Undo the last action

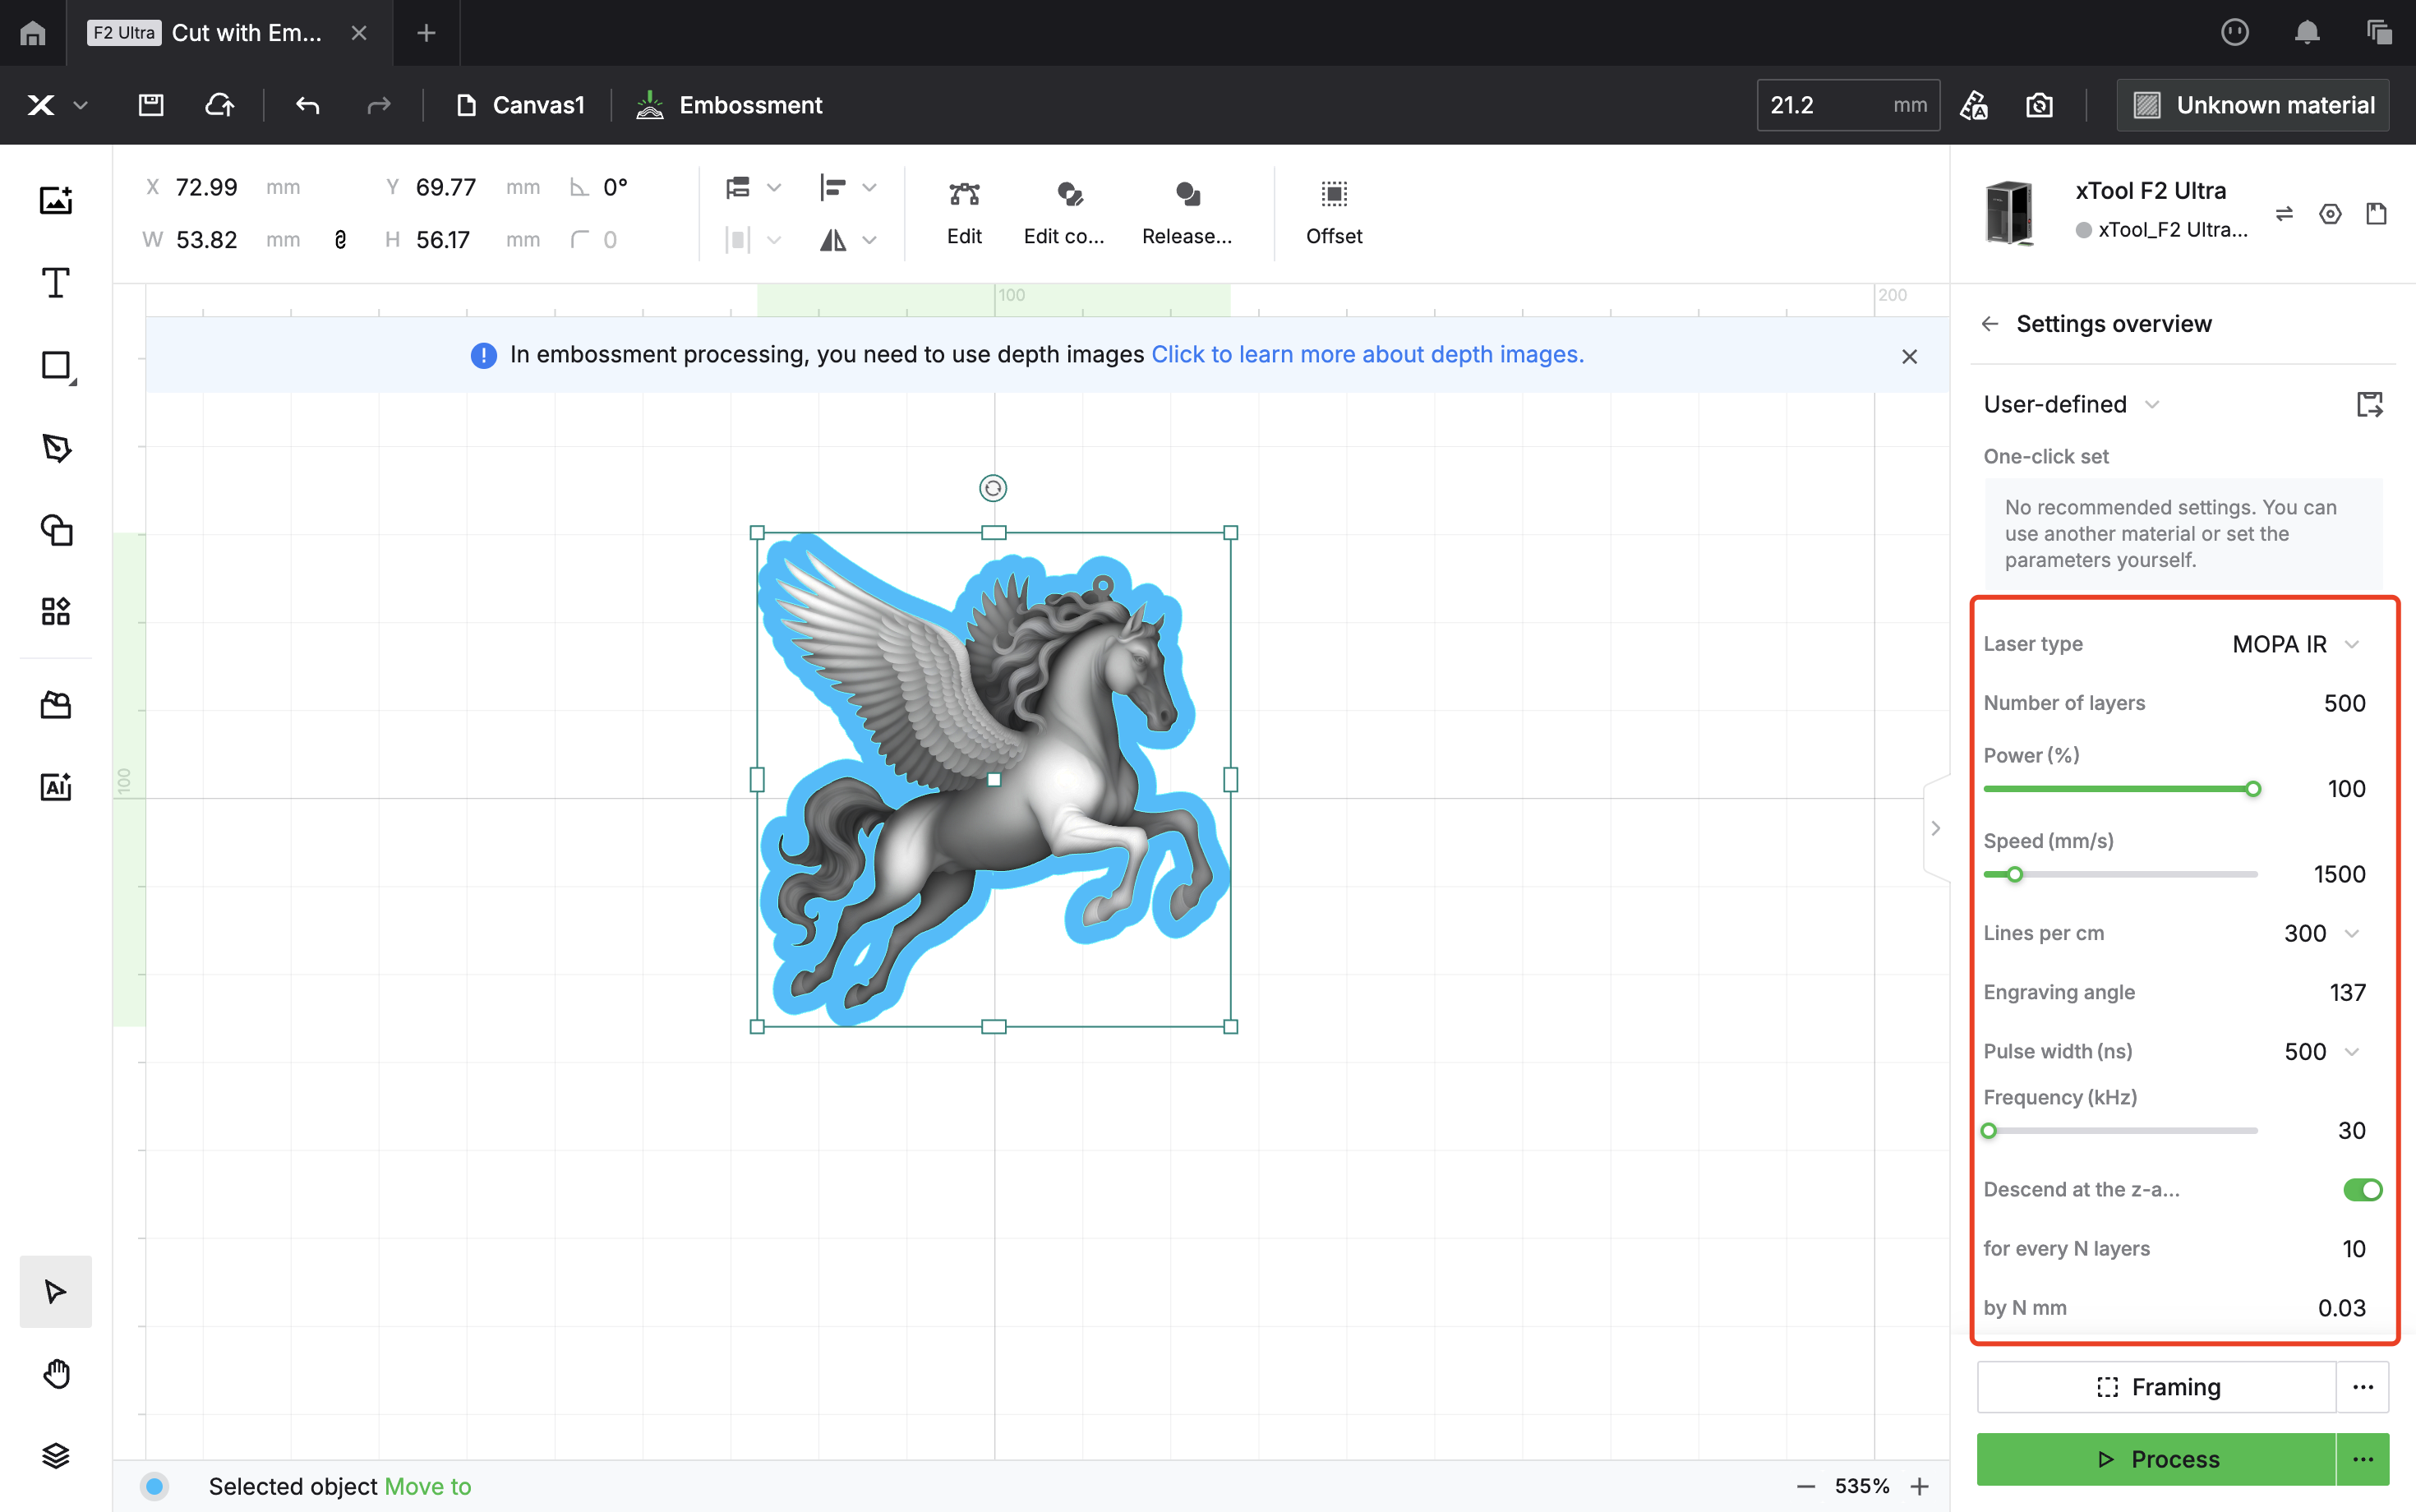click(x=307, y=105)
